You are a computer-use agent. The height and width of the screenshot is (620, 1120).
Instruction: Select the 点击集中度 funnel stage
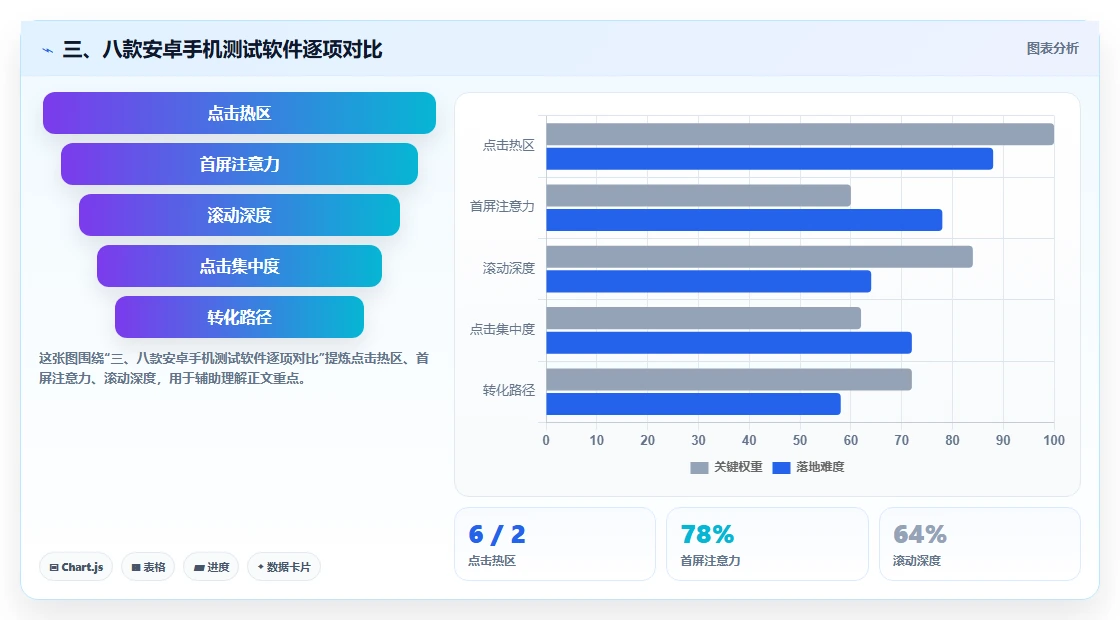239,266
